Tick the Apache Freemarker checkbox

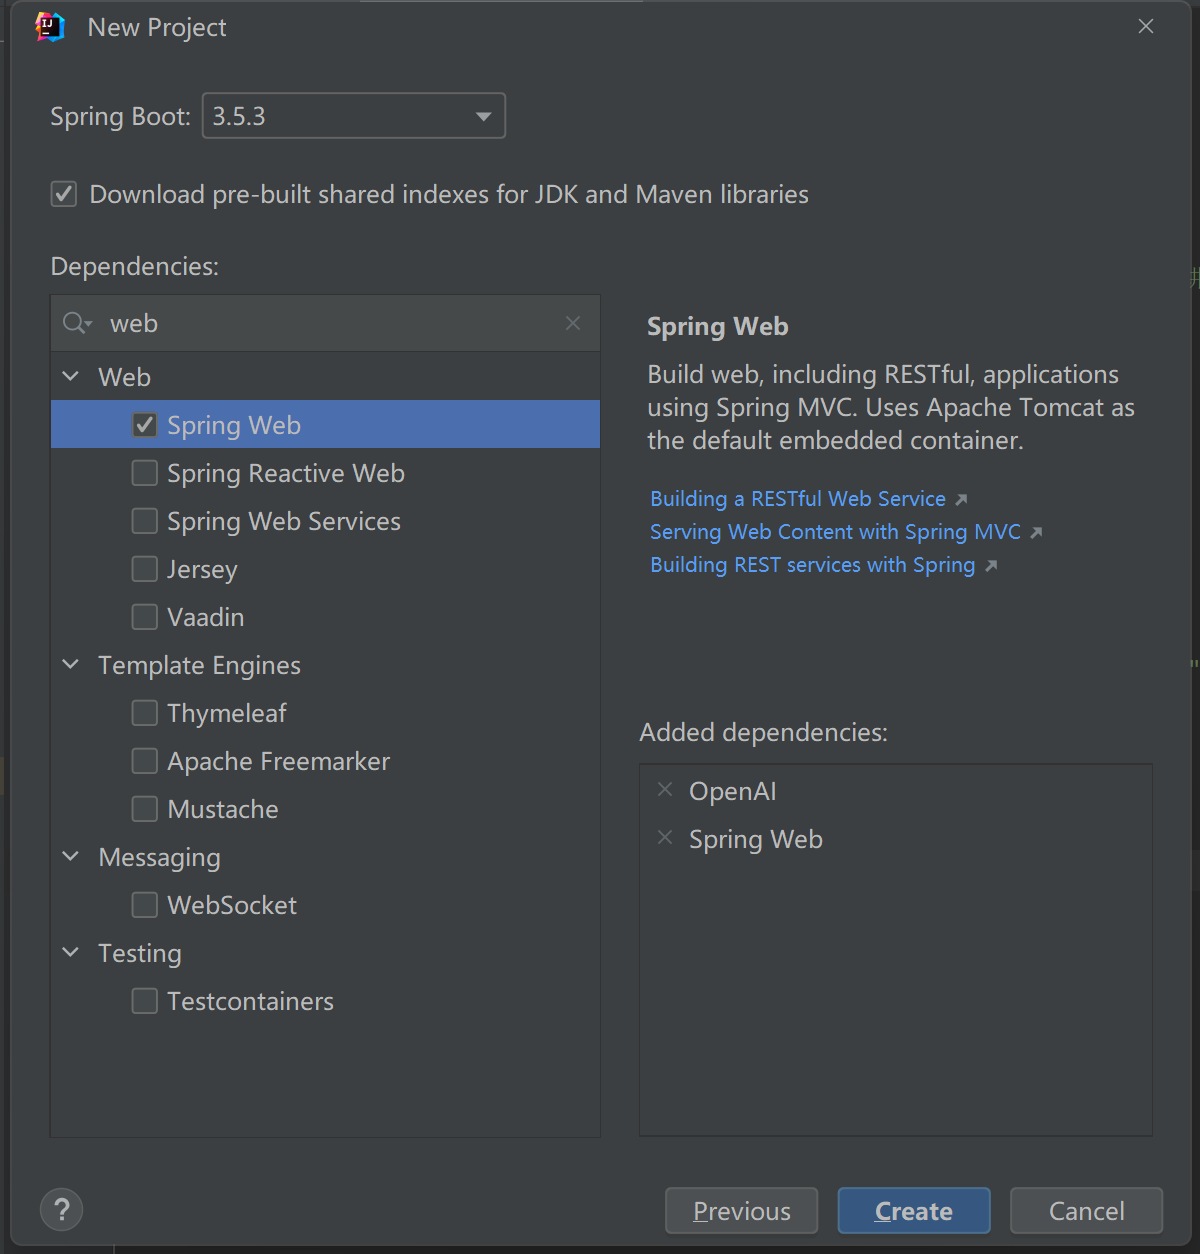(145, 761)
